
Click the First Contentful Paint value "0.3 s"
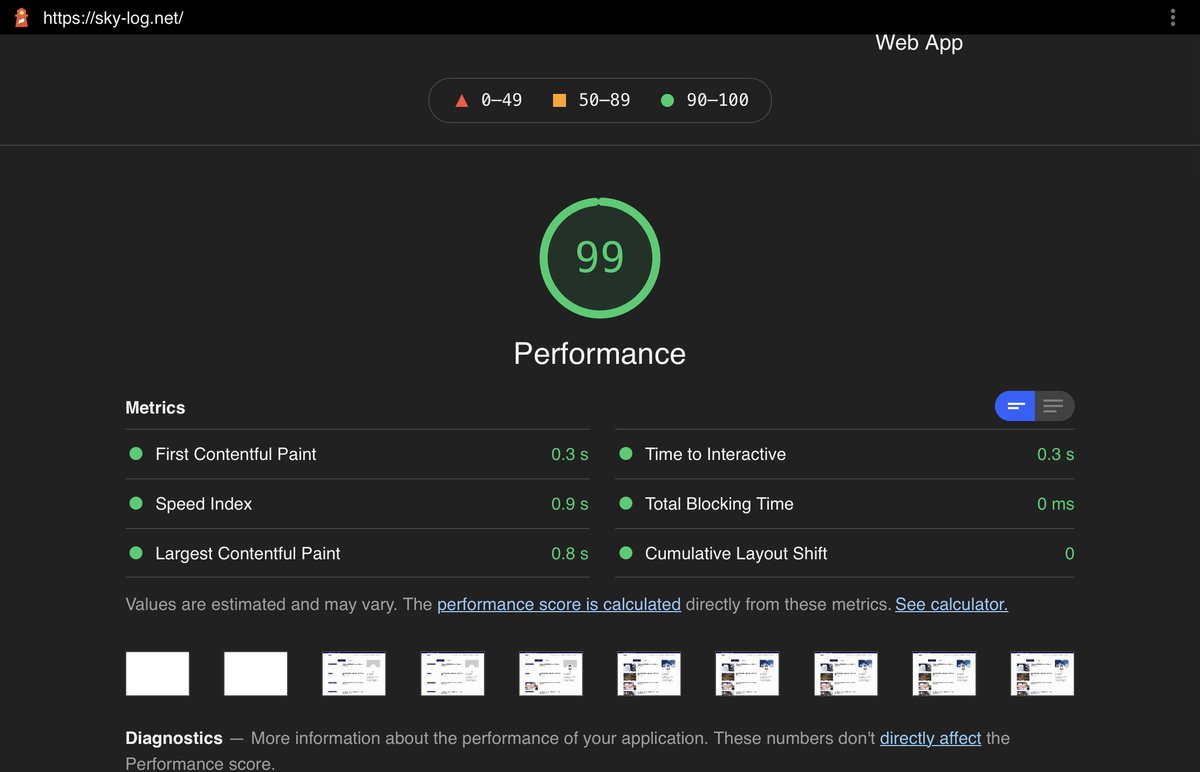pyautogui.click(x=570, y=454)
